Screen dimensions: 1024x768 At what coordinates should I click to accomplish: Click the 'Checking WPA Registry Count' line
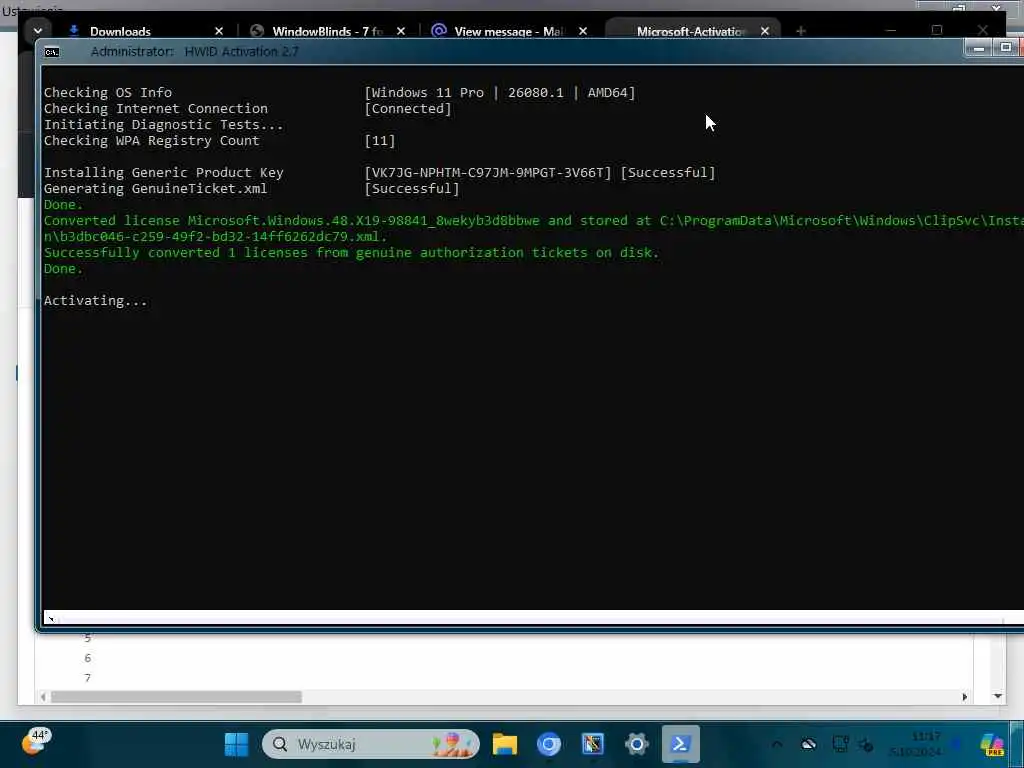(152, 141)
